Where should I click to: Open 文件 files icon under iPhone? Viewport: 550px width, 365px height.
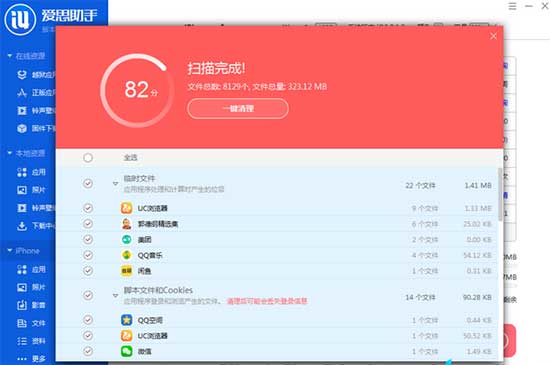click(x=22, y=323)
